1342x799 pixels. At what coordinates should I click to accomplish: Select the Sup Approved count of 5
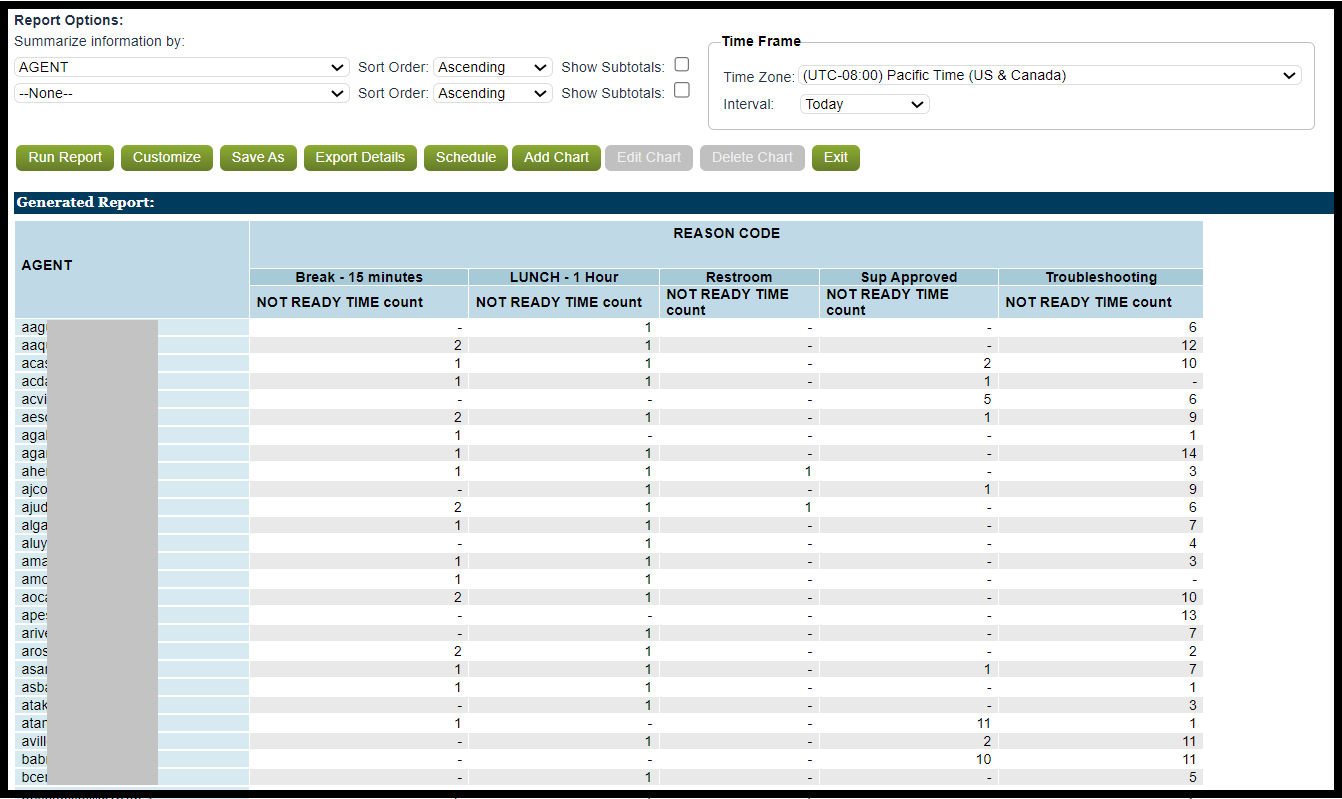click(986, 399)
